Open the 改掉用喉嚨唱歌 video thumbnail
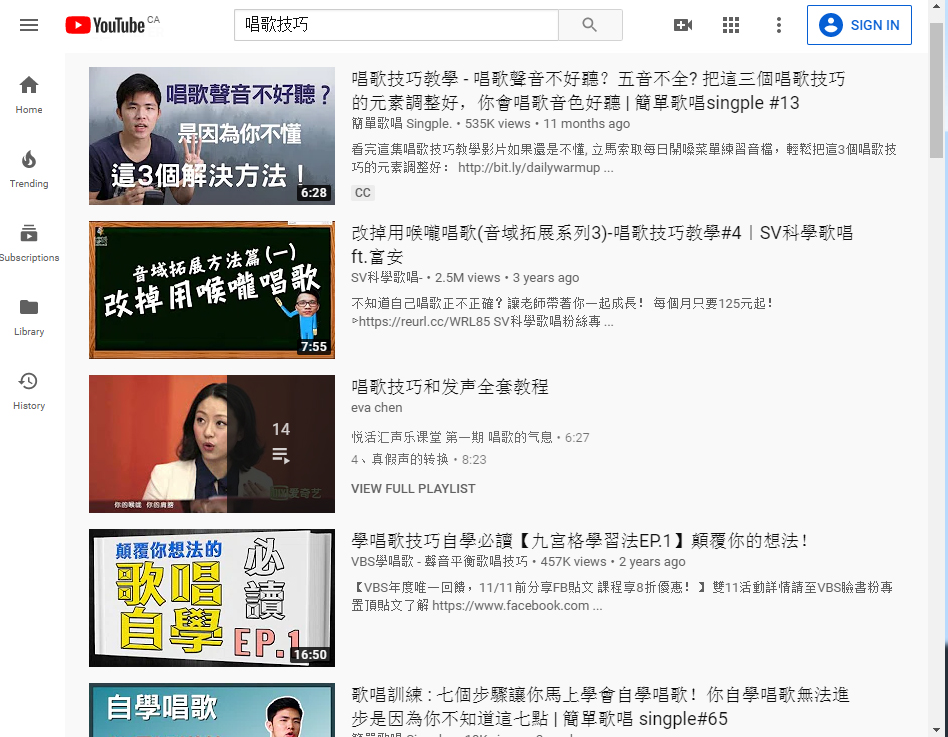 pos(212,290)
